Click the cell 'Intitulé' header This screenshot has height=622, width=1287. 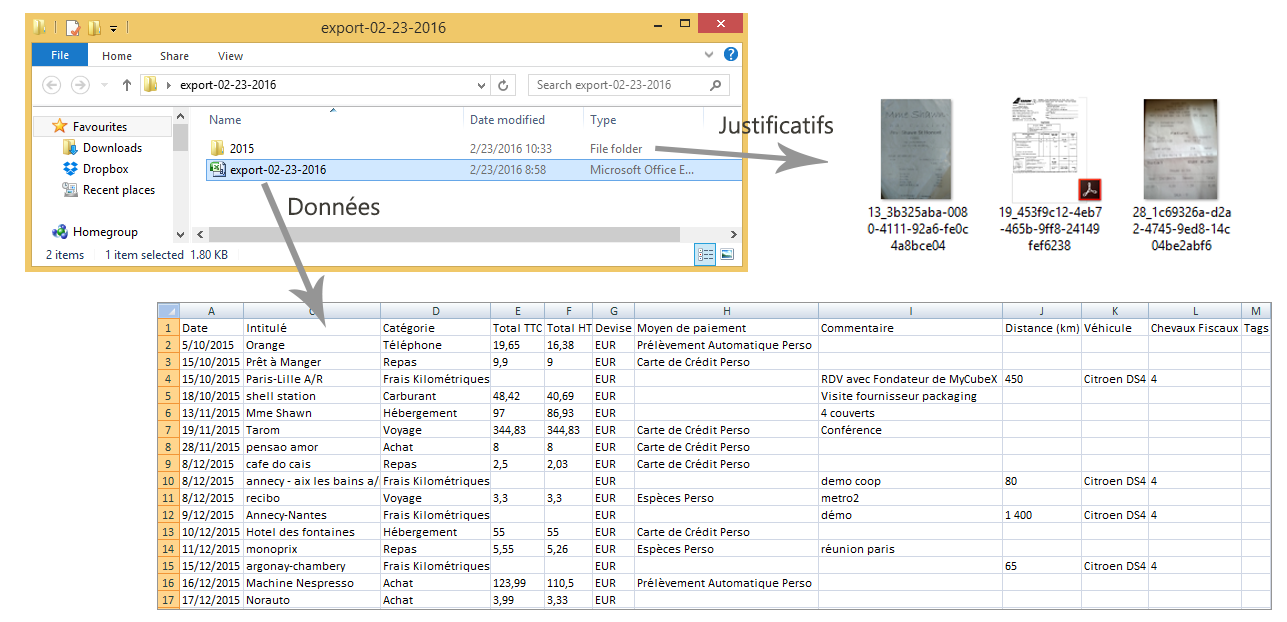(312, 328)
